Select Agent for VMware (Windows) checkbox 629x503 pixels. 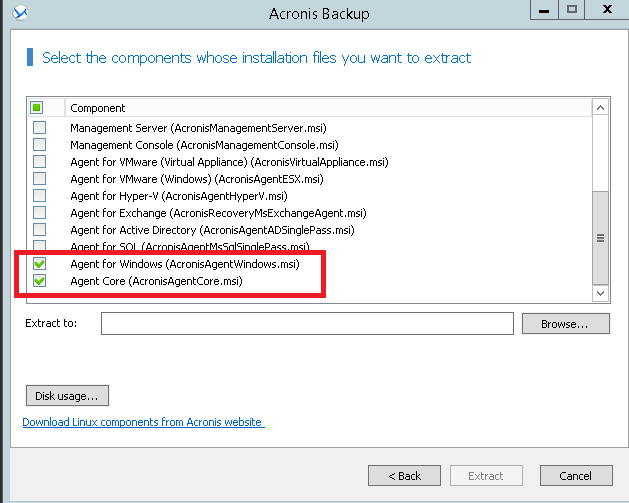tap(39, 179)
